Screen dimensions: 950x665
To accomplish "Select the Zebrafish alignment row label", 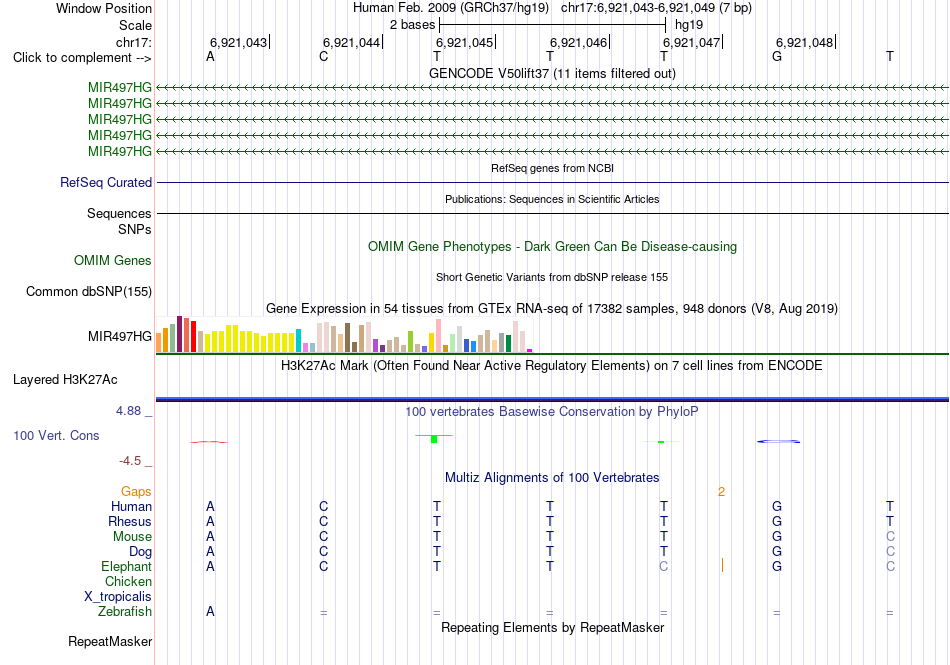I will (x=125, y=612).
